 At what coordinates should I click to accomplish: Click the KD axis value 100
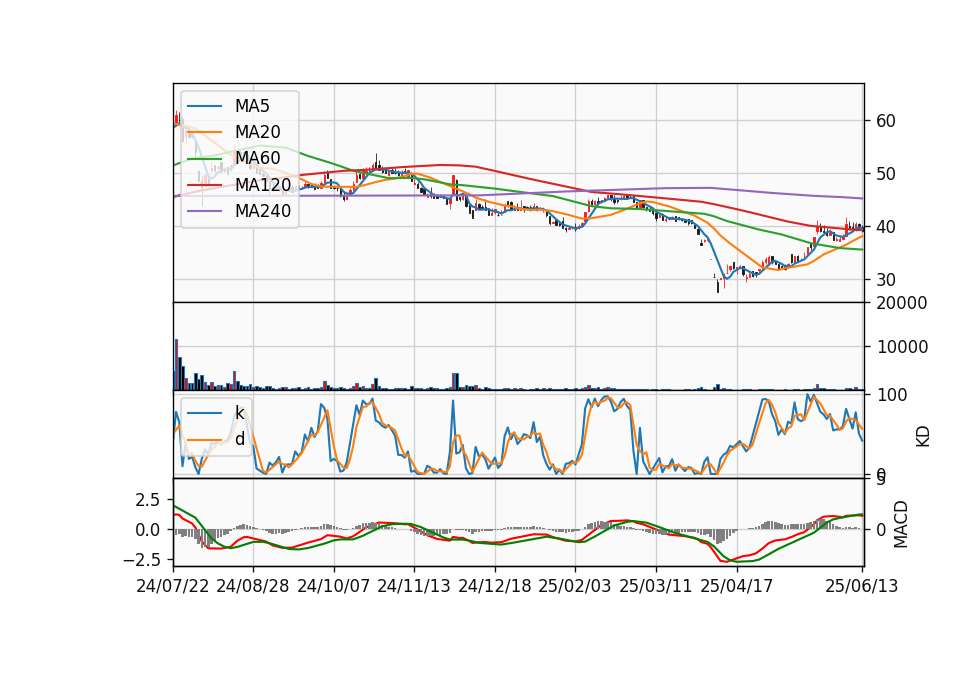pyautogui.click(x=892, y=395)
